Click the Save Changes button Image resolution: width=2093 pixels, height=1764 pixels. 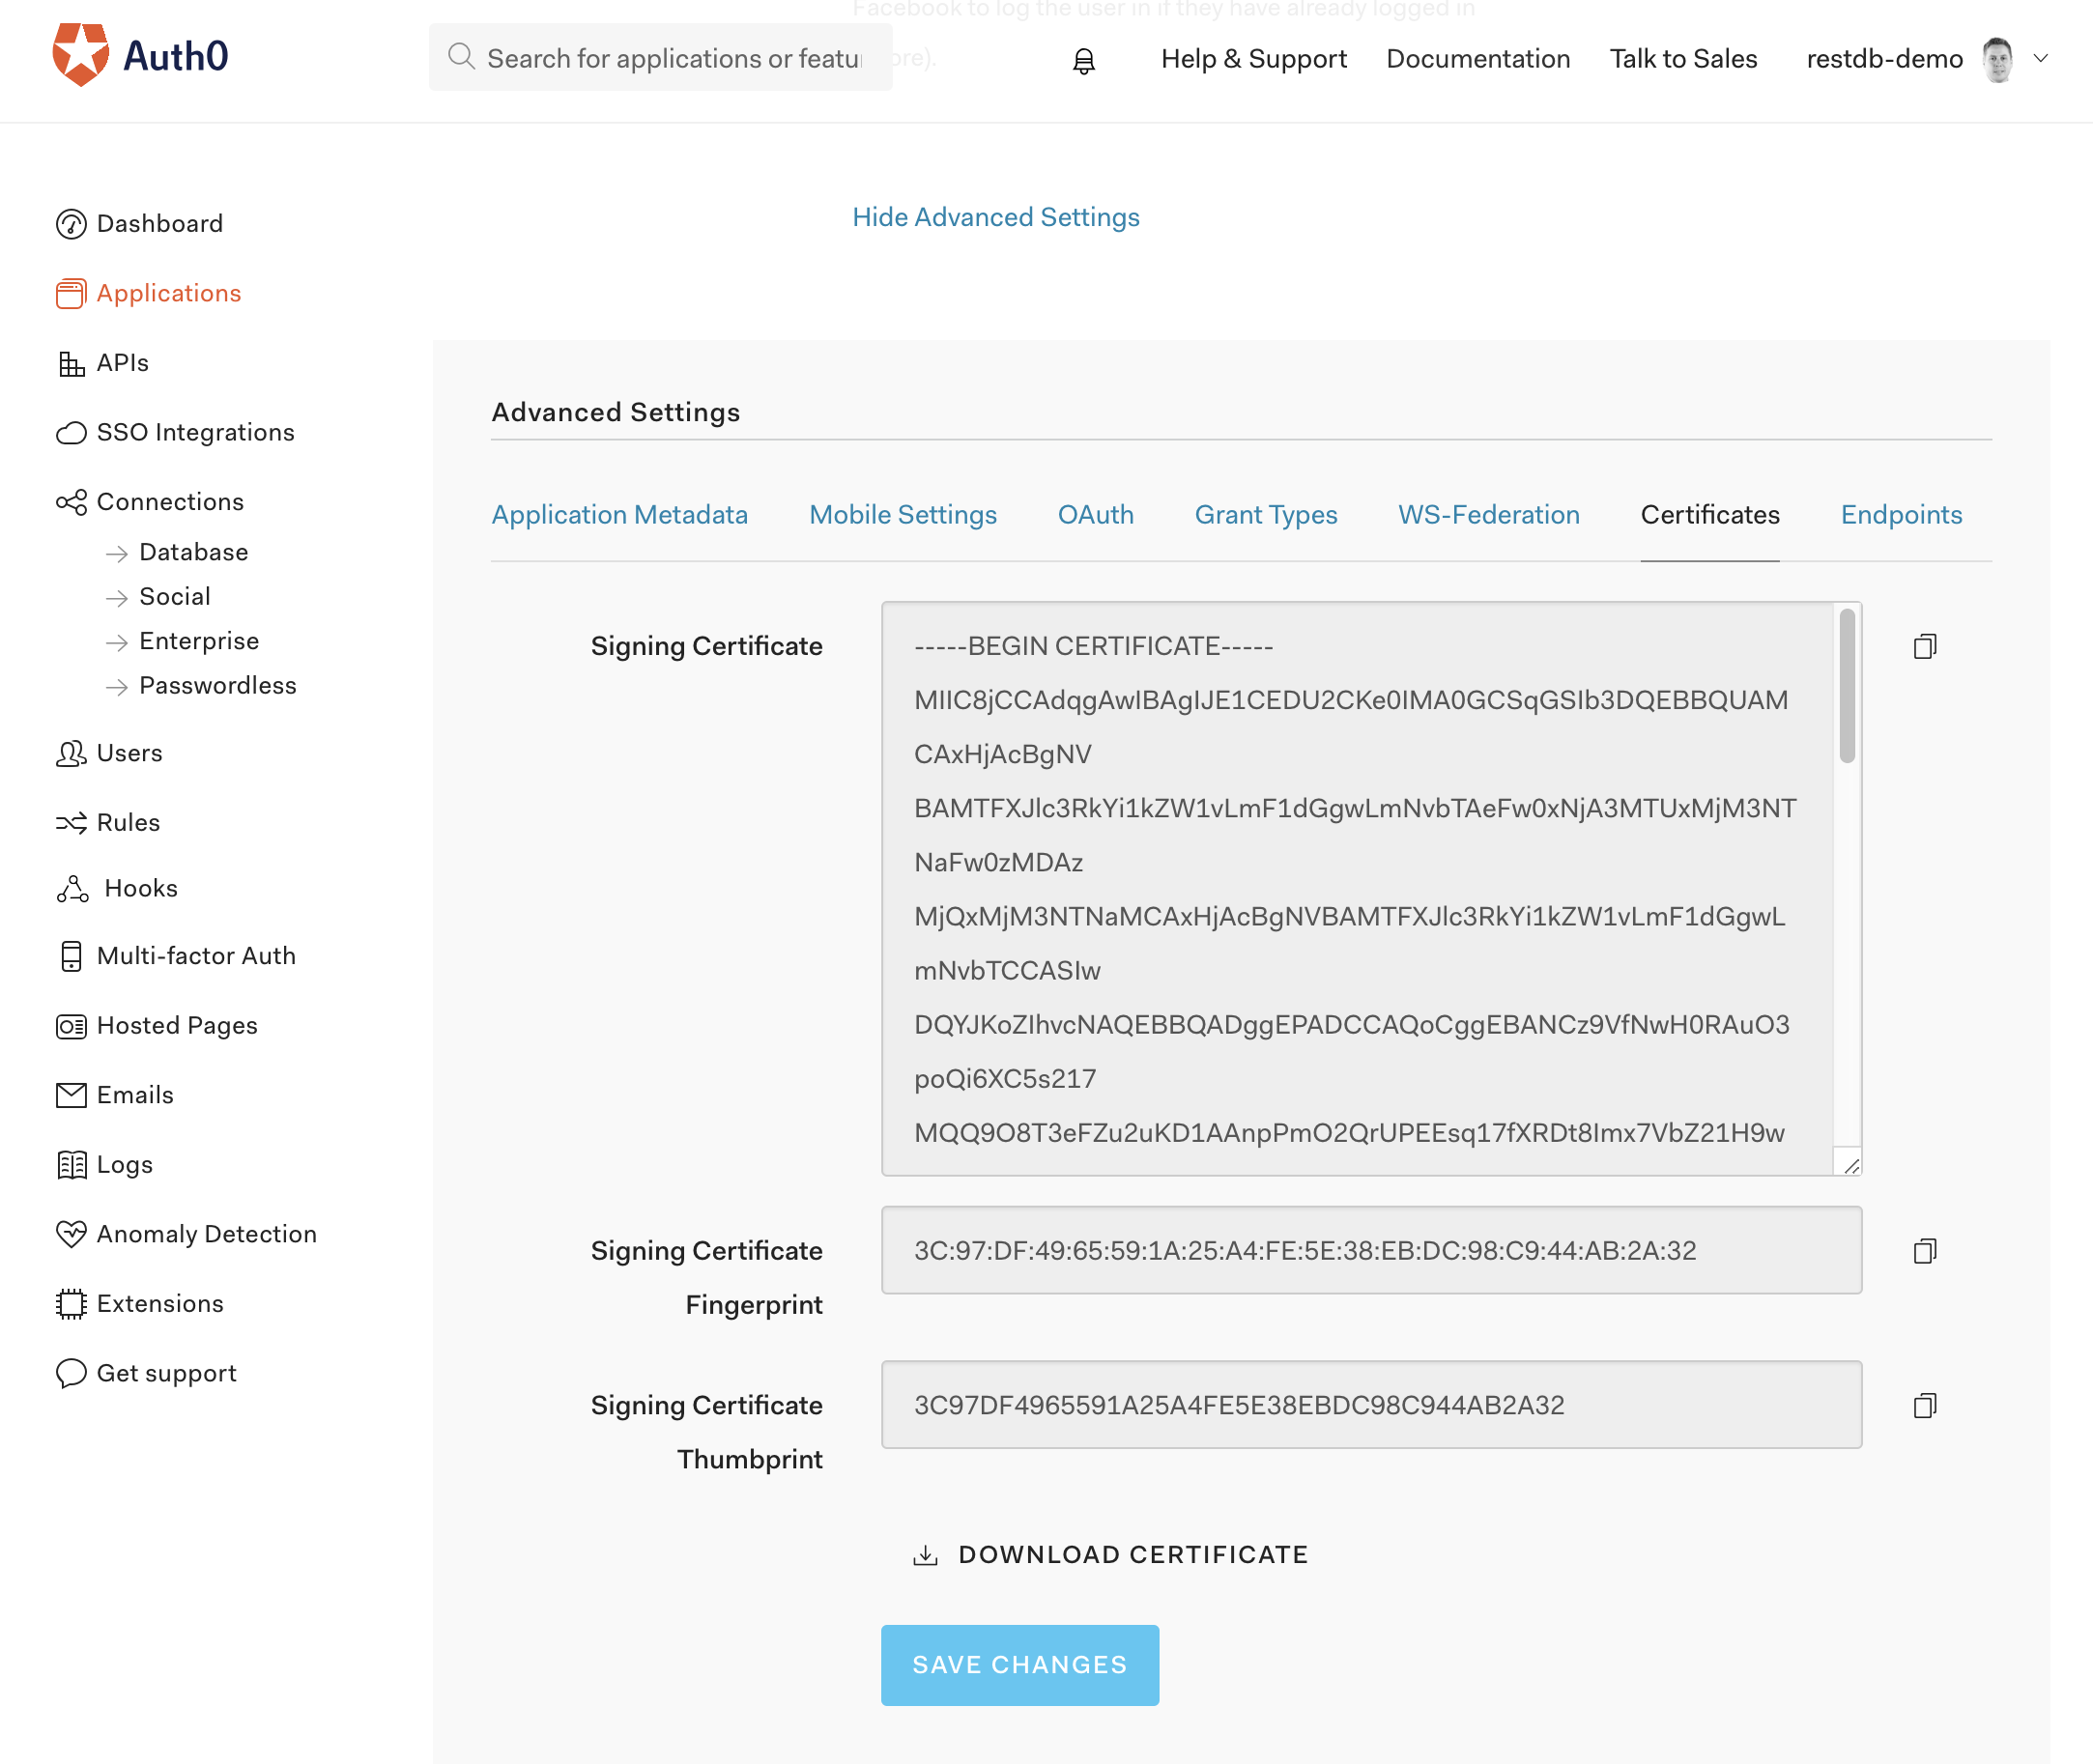tap(1020, 1665)
